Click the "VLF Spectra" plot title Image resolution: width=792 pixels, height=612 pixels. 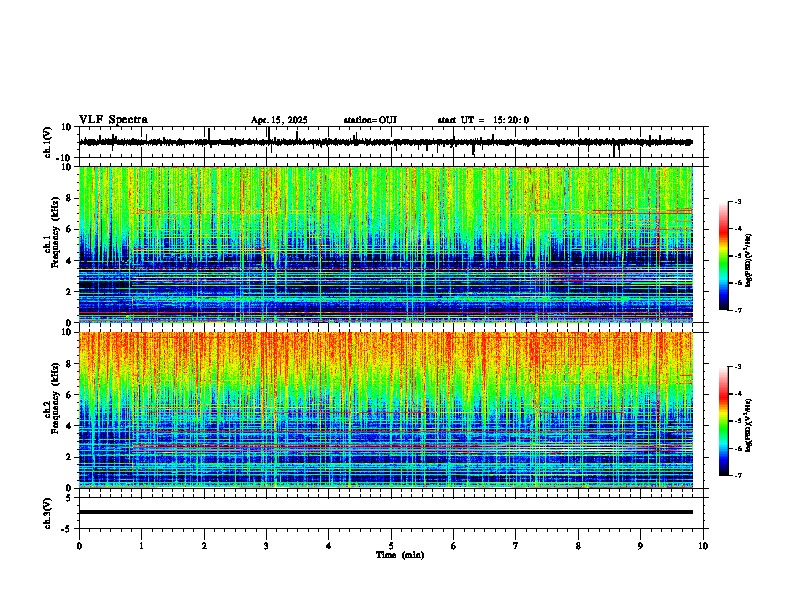(x=113, y=120)
